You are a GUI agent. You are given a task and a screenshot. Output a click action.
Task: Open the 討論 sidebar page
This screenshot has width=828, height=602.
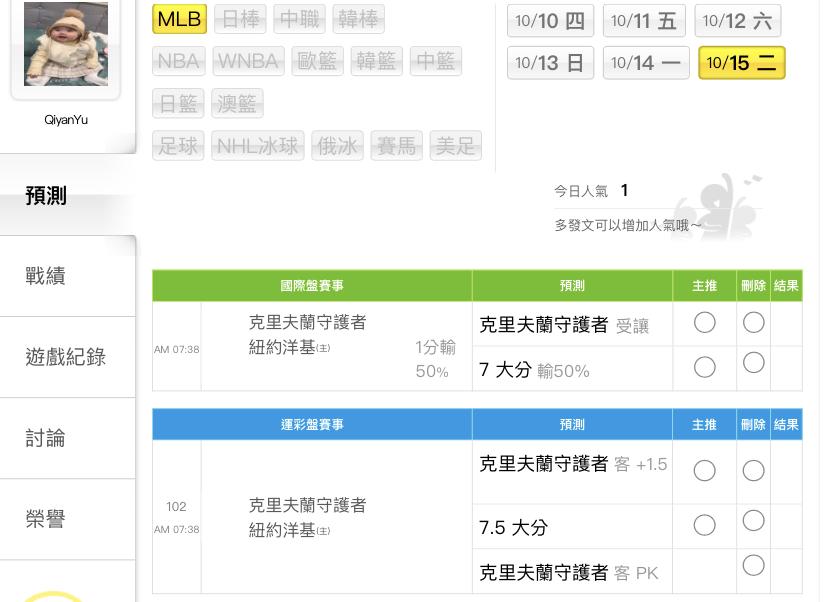(x=46, y=438)
